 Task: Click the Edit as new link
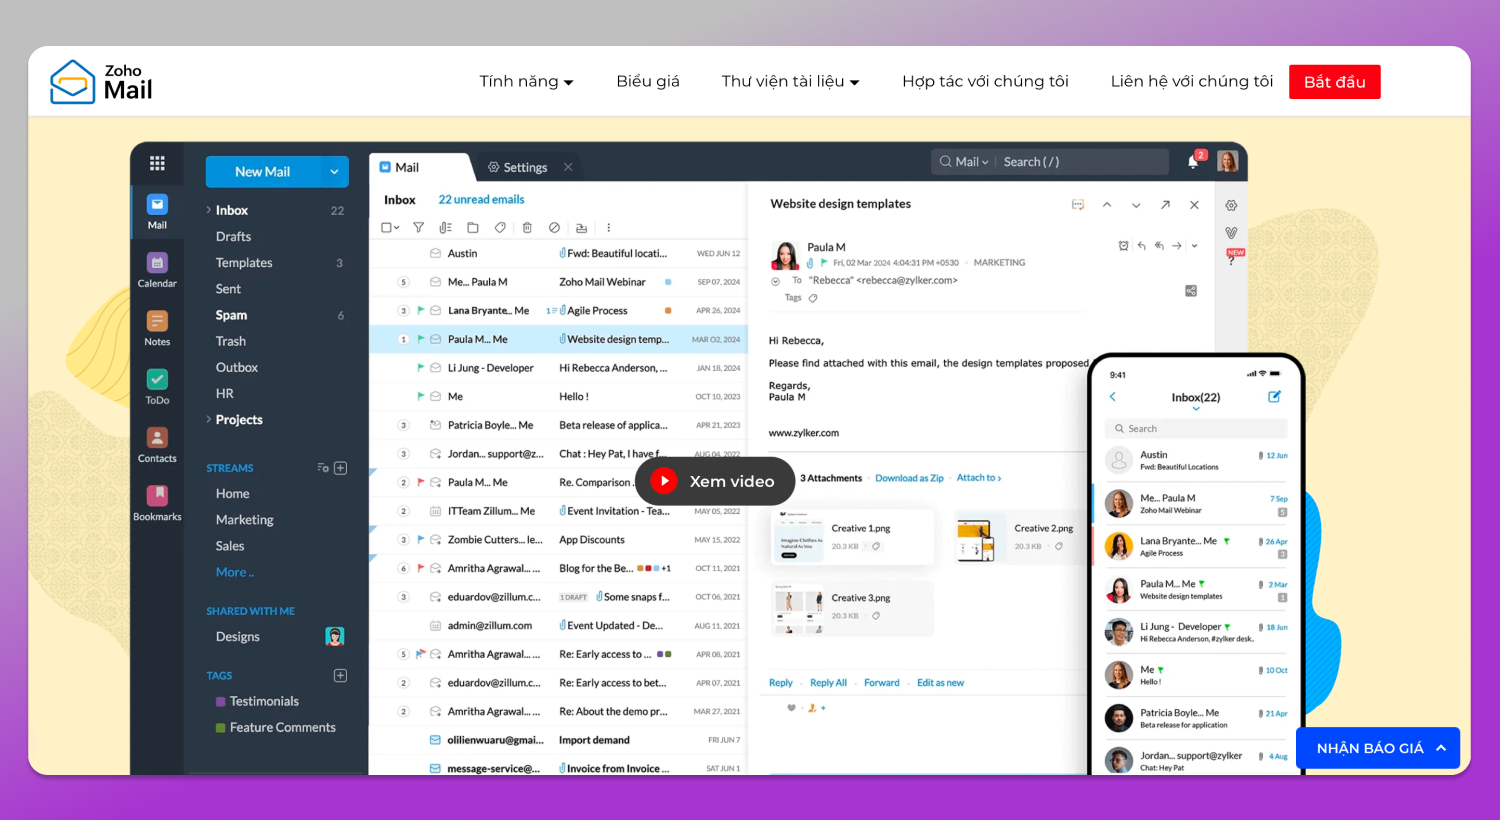[940, 683]
